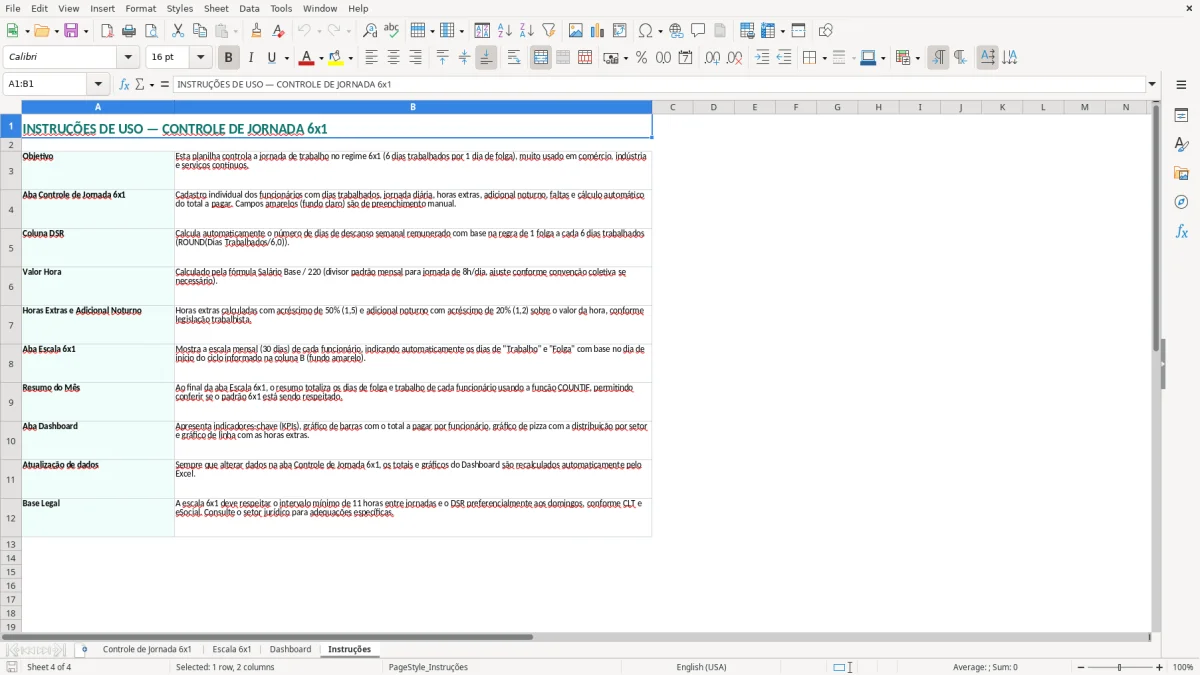Image resolution: width=1200 pixels, height=675 pixels.
Task: Open the borders dropdown arrow
Action: 824,58
